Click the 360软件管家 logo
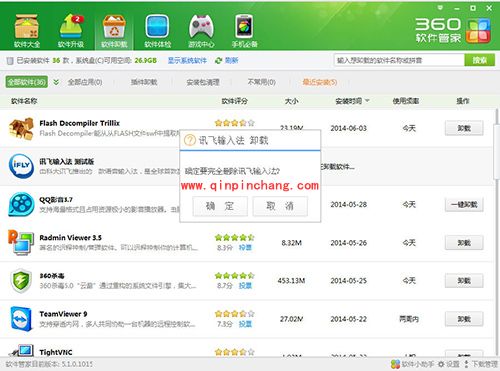500x371 pixels. click(453, 31)
